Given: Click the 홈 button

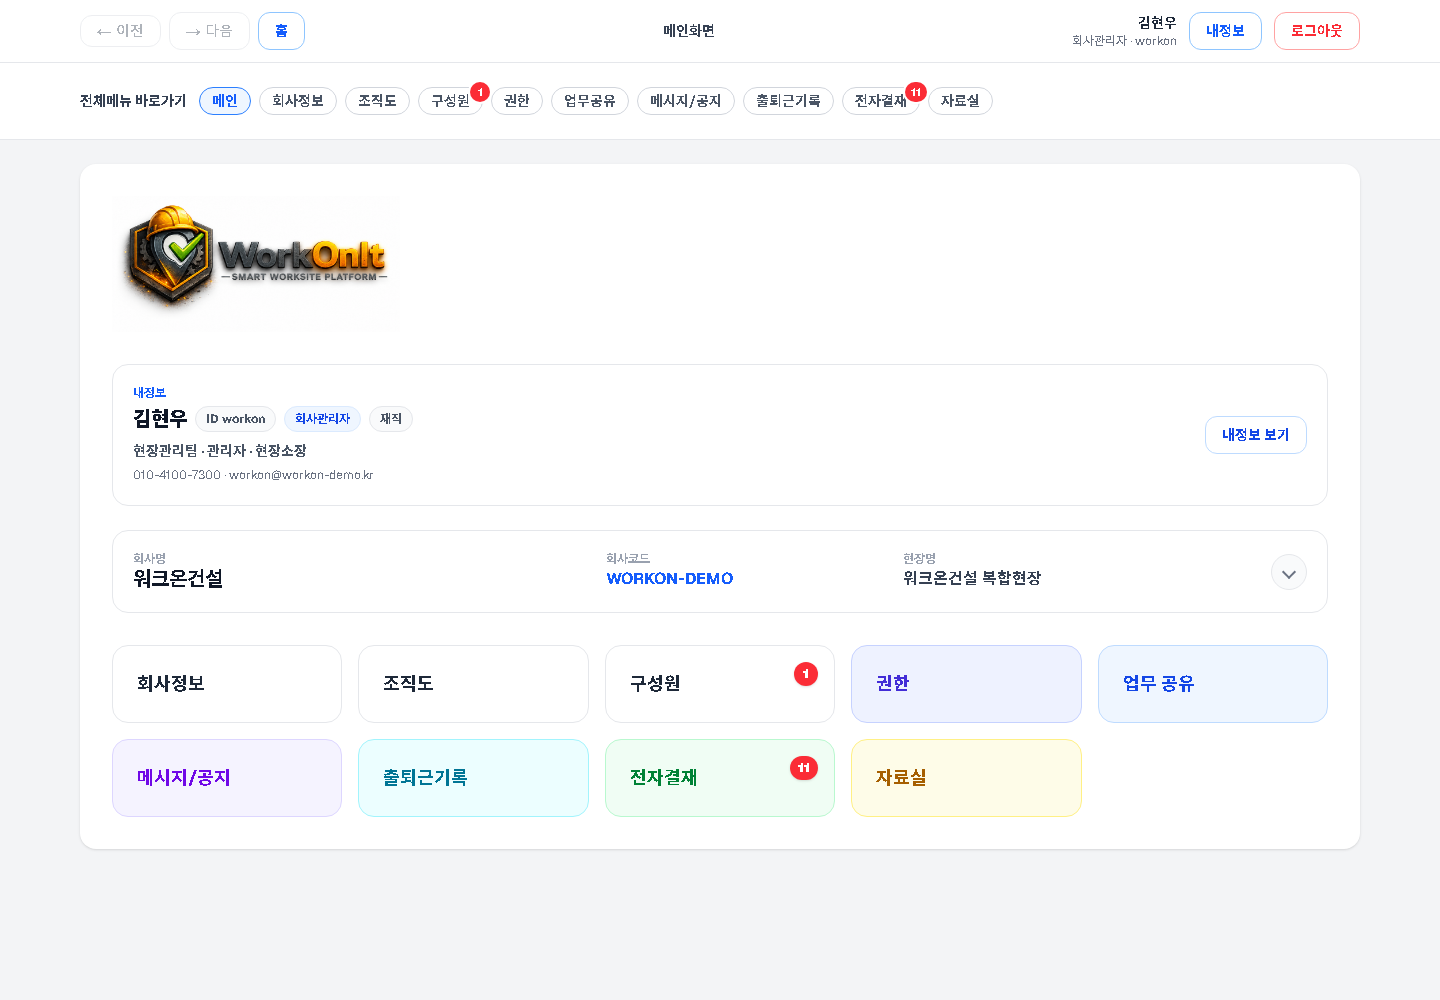Looking at the screenshot, I should tap(281, 31).
